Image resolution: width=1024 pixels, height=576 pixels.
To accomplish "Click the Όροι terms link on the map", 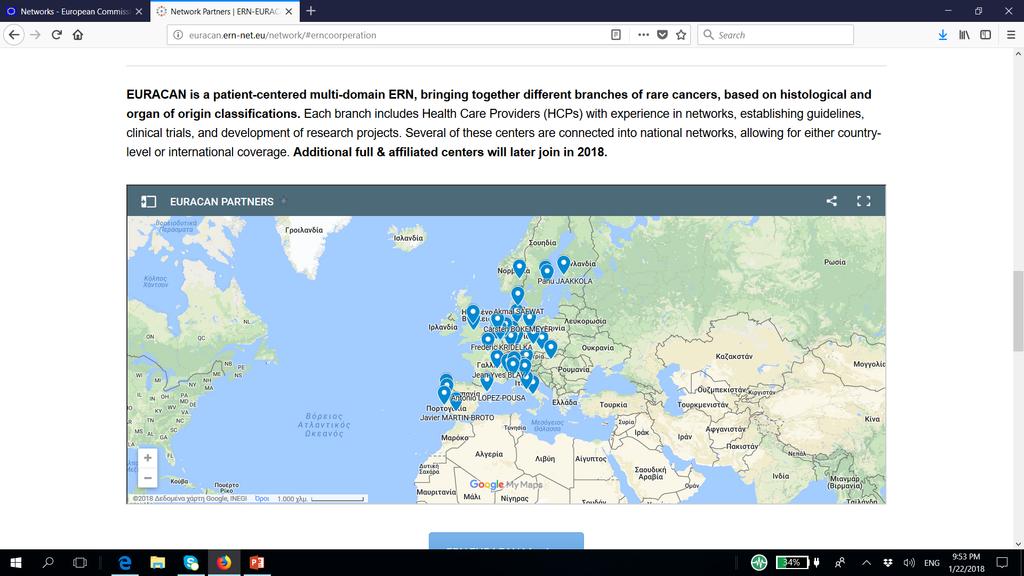I will click(x=262, y=498).
